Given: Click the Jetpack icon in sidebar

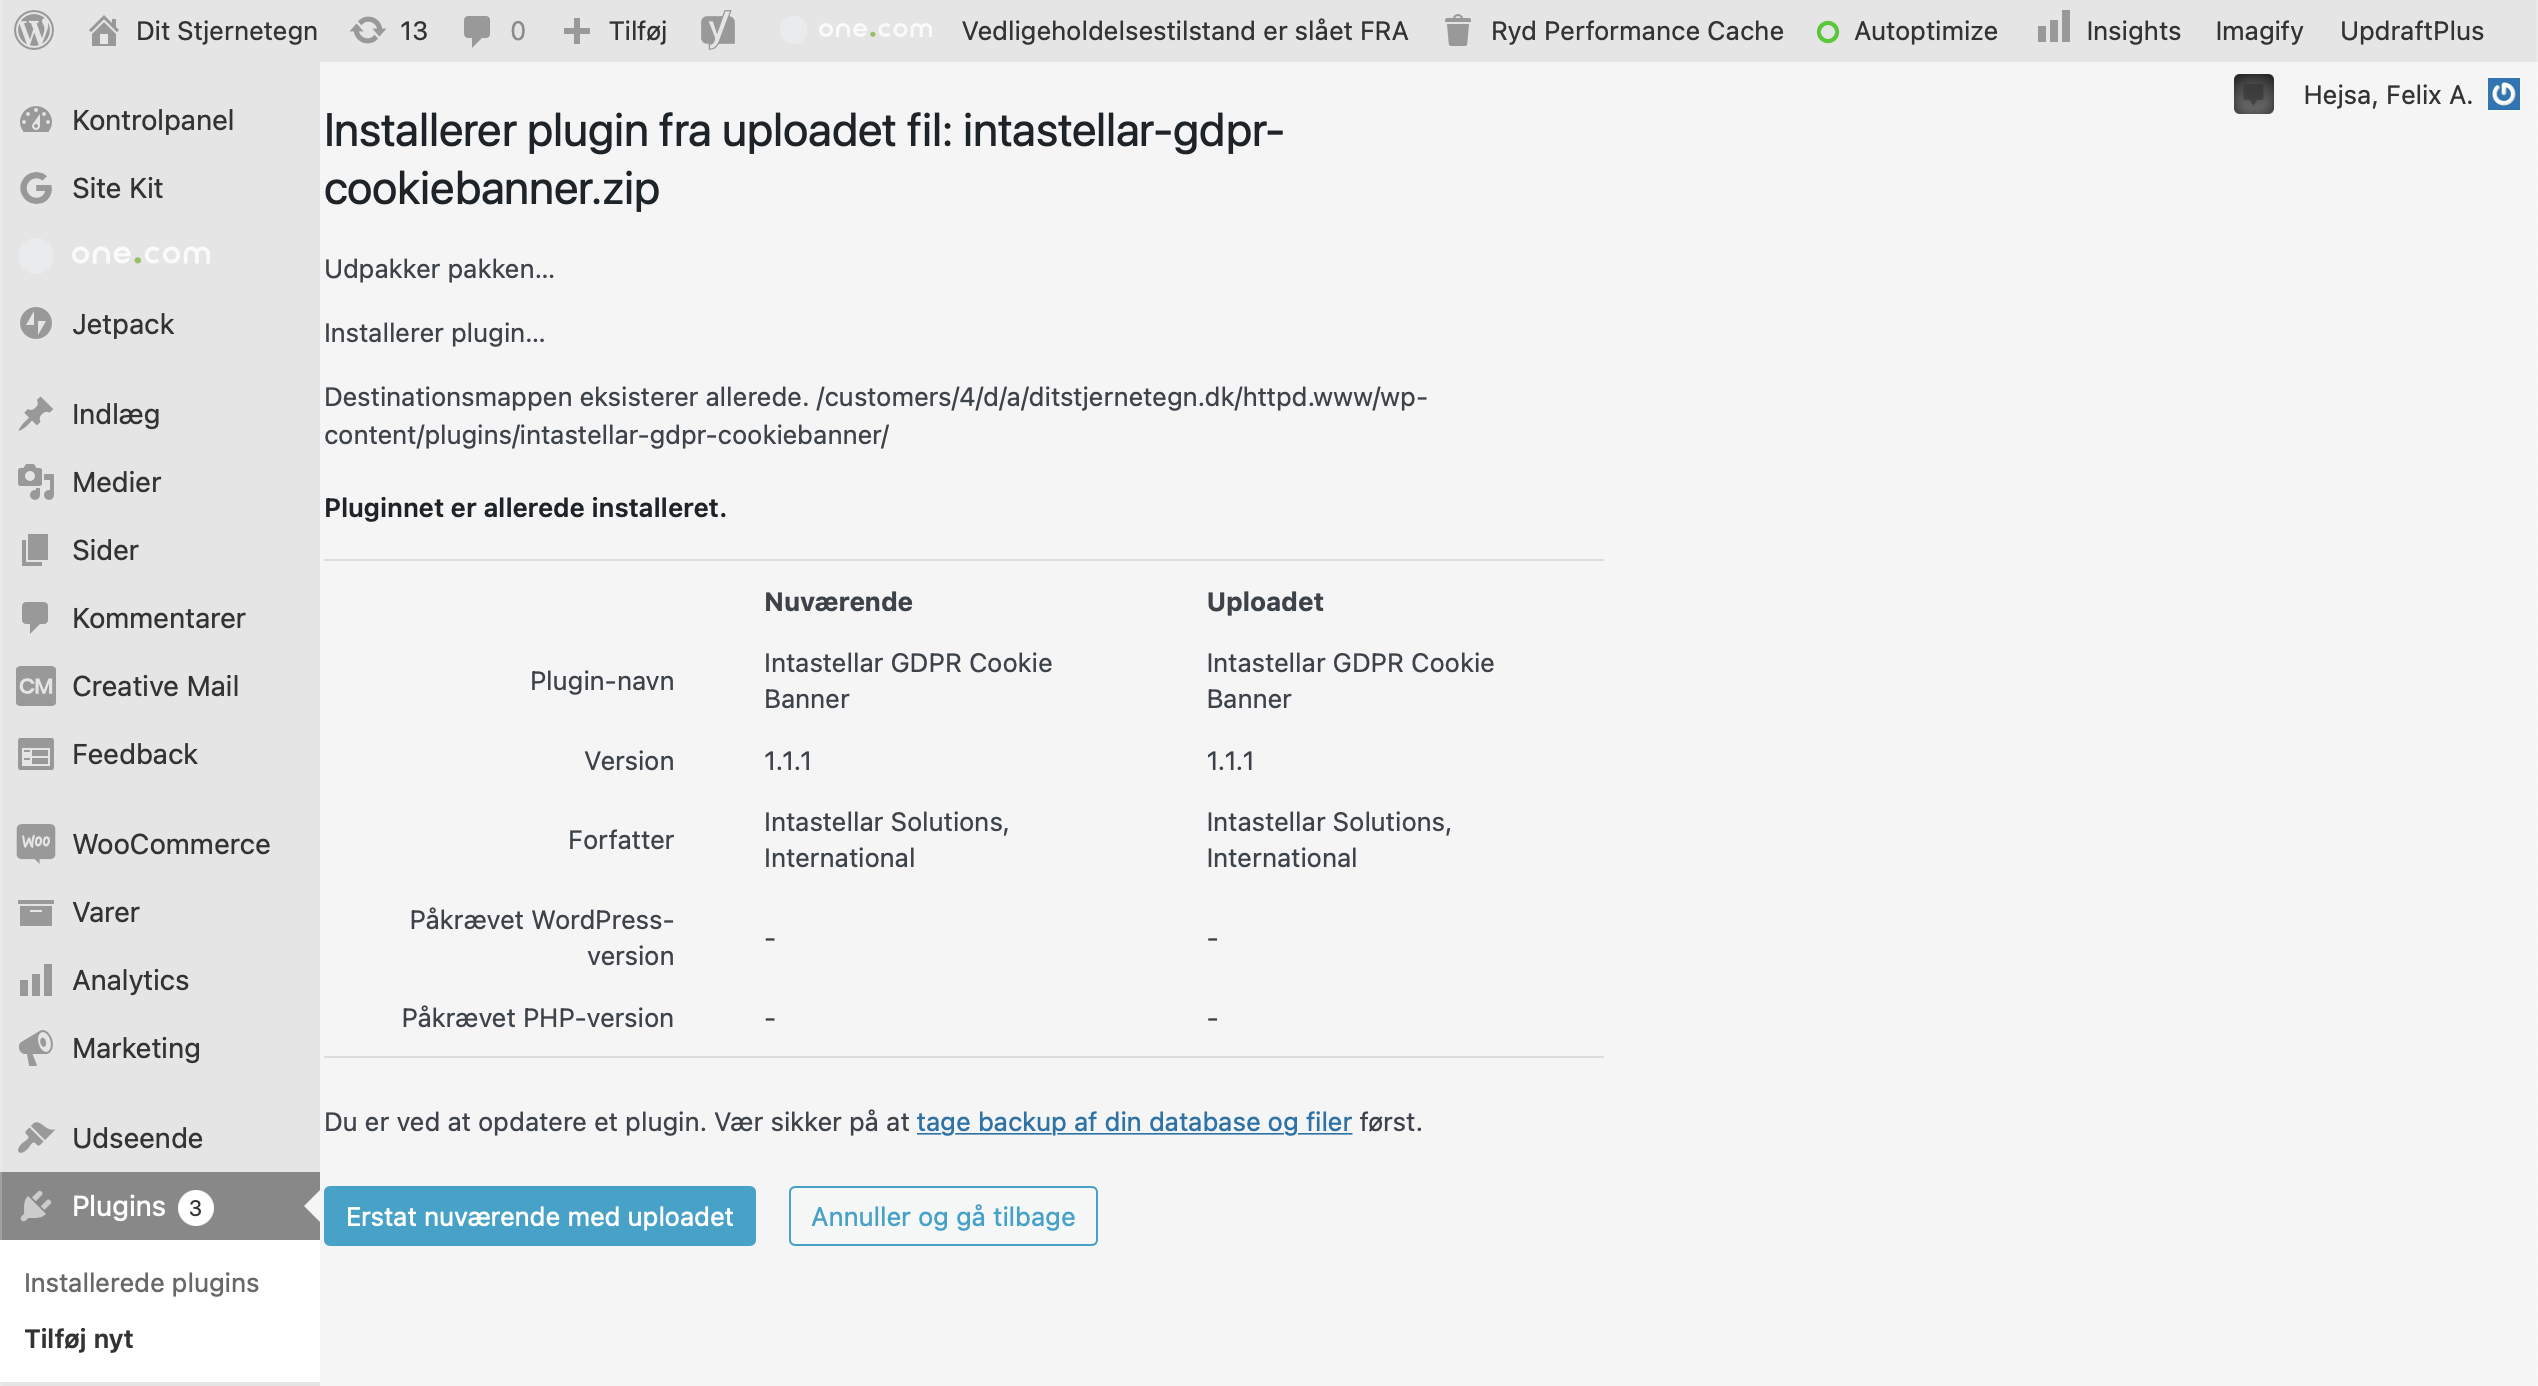Looking at the screenshot, I should (x=36, y=324).
